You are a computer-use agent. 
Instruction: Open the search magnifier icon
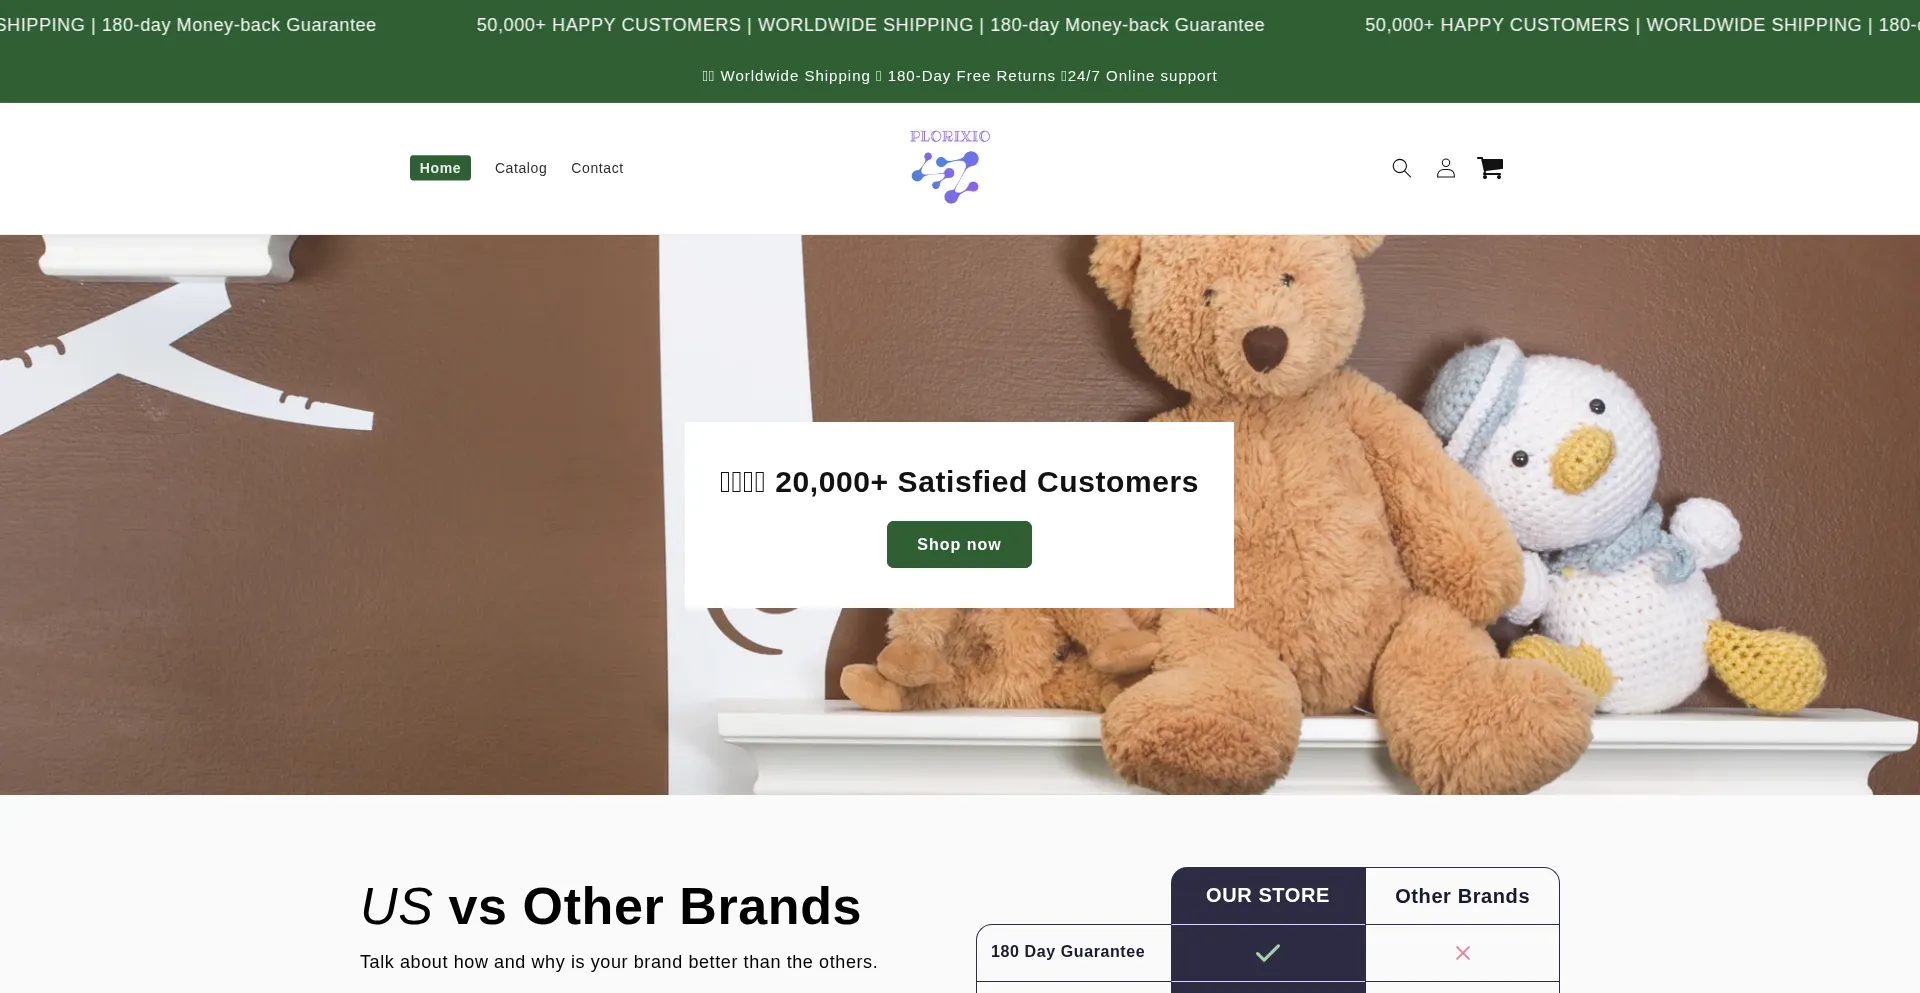coord(1401,168)
